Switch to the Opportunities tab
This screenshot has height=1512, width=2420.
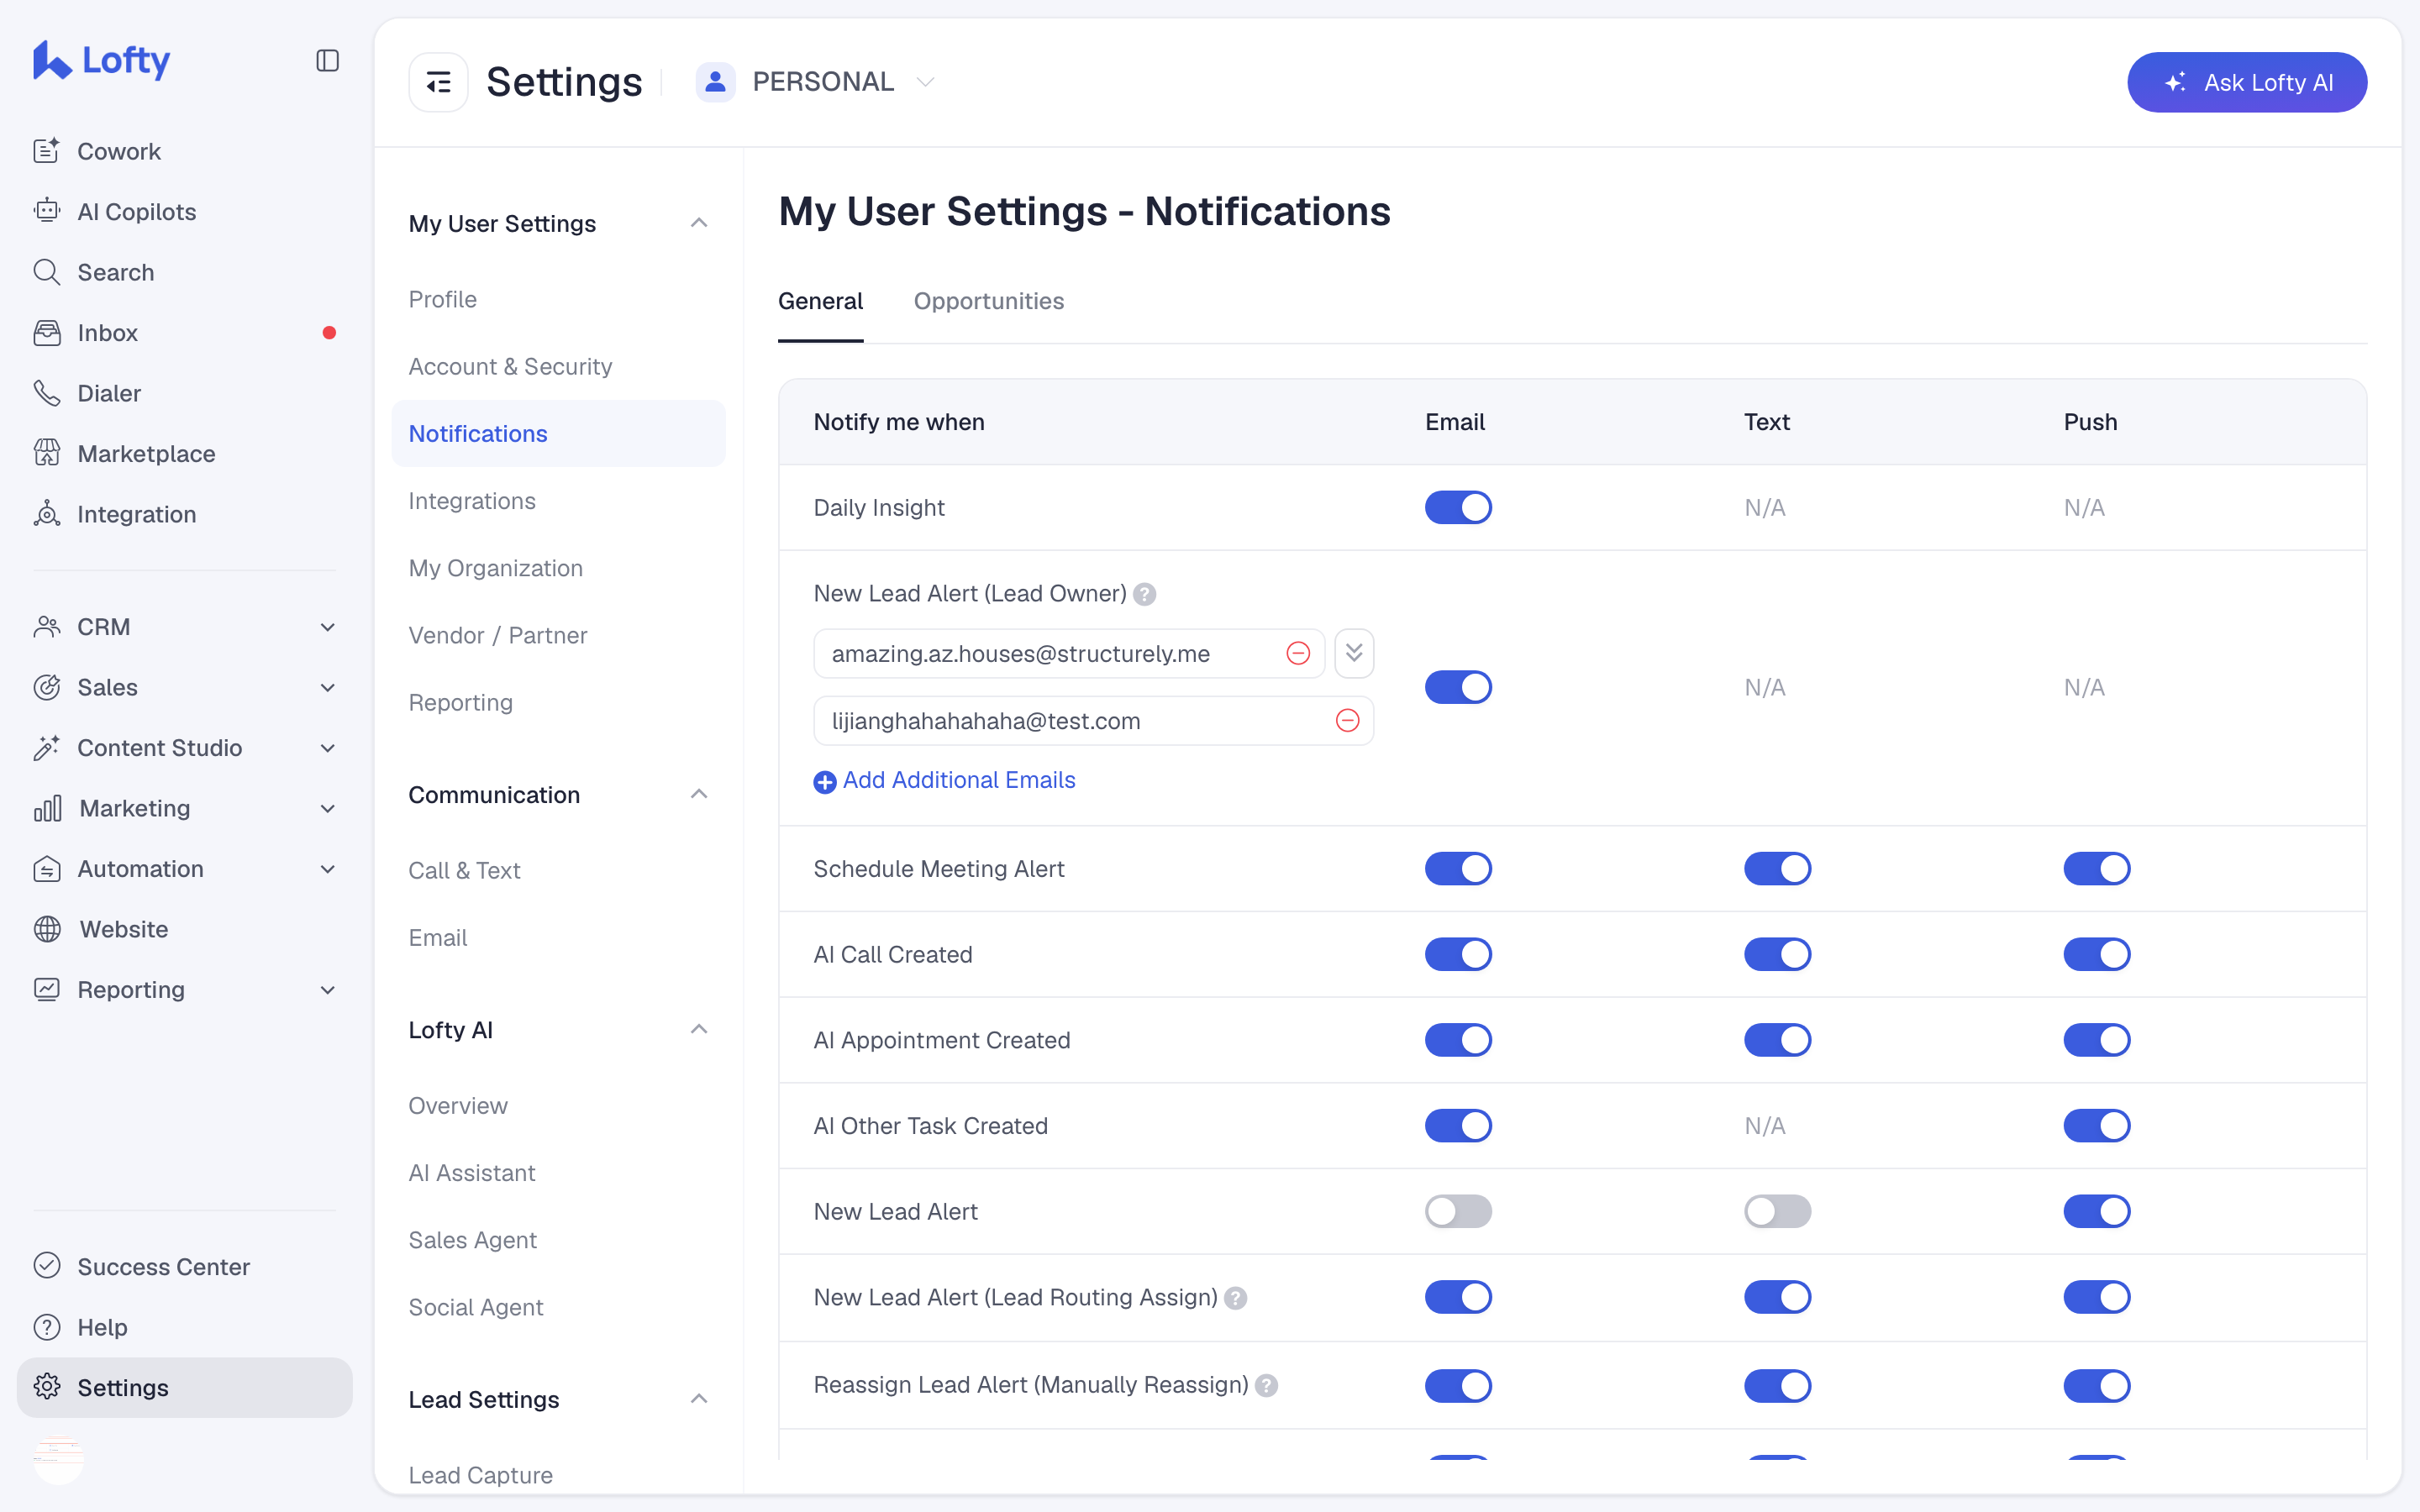coord(988,301)
